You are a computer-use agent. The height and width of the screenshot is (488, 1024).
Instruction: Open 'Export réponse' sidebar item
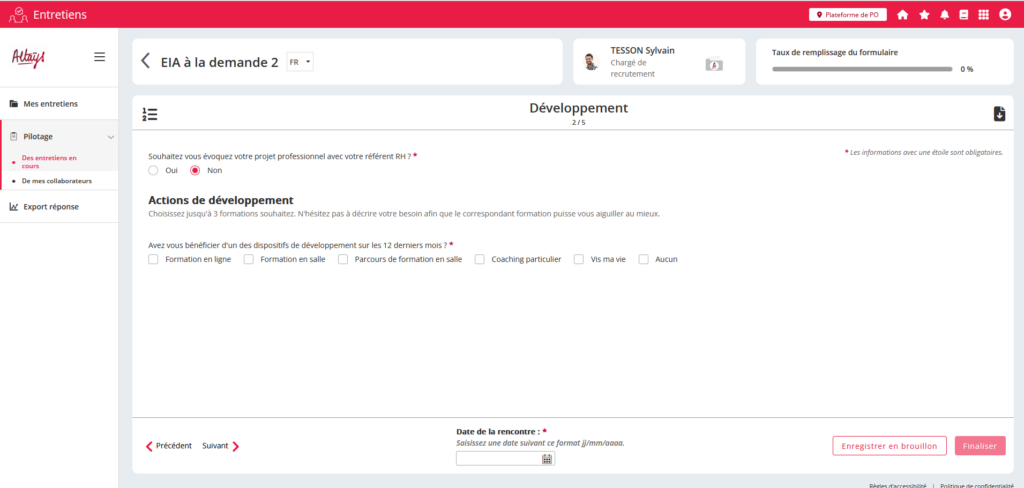[x=50, y=207]
